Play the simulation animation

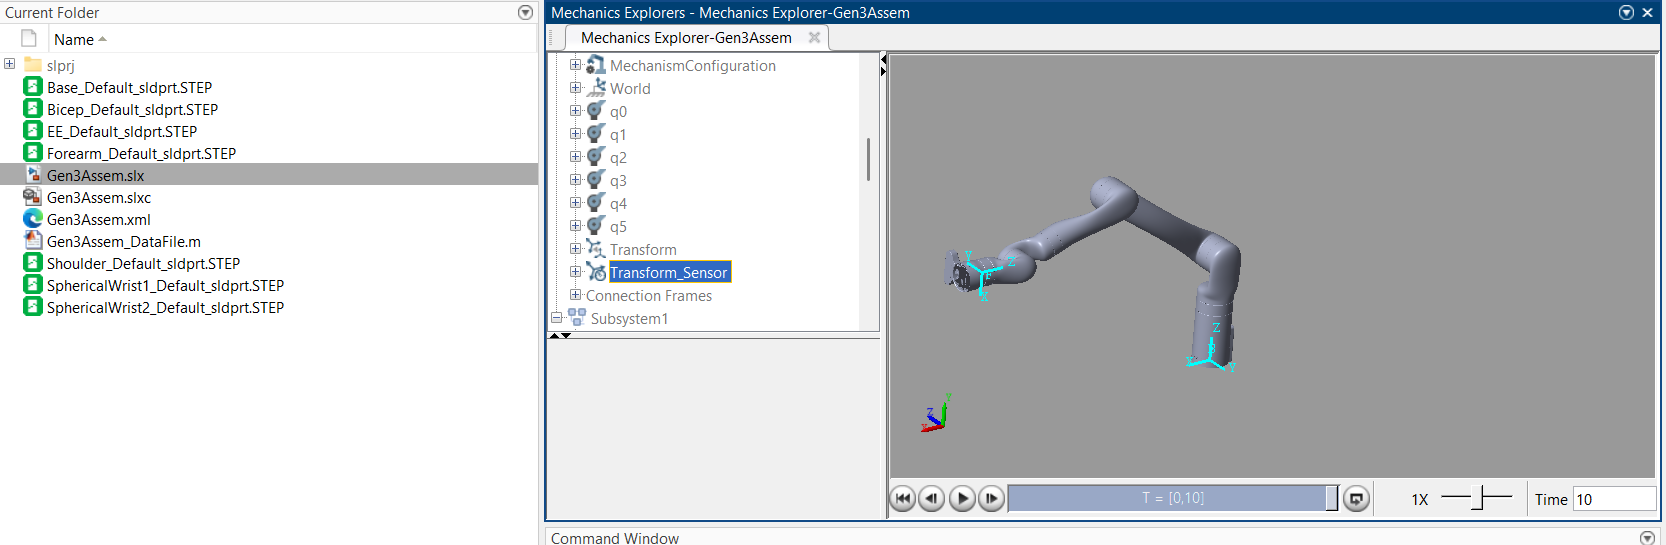(x=962, y=498)
